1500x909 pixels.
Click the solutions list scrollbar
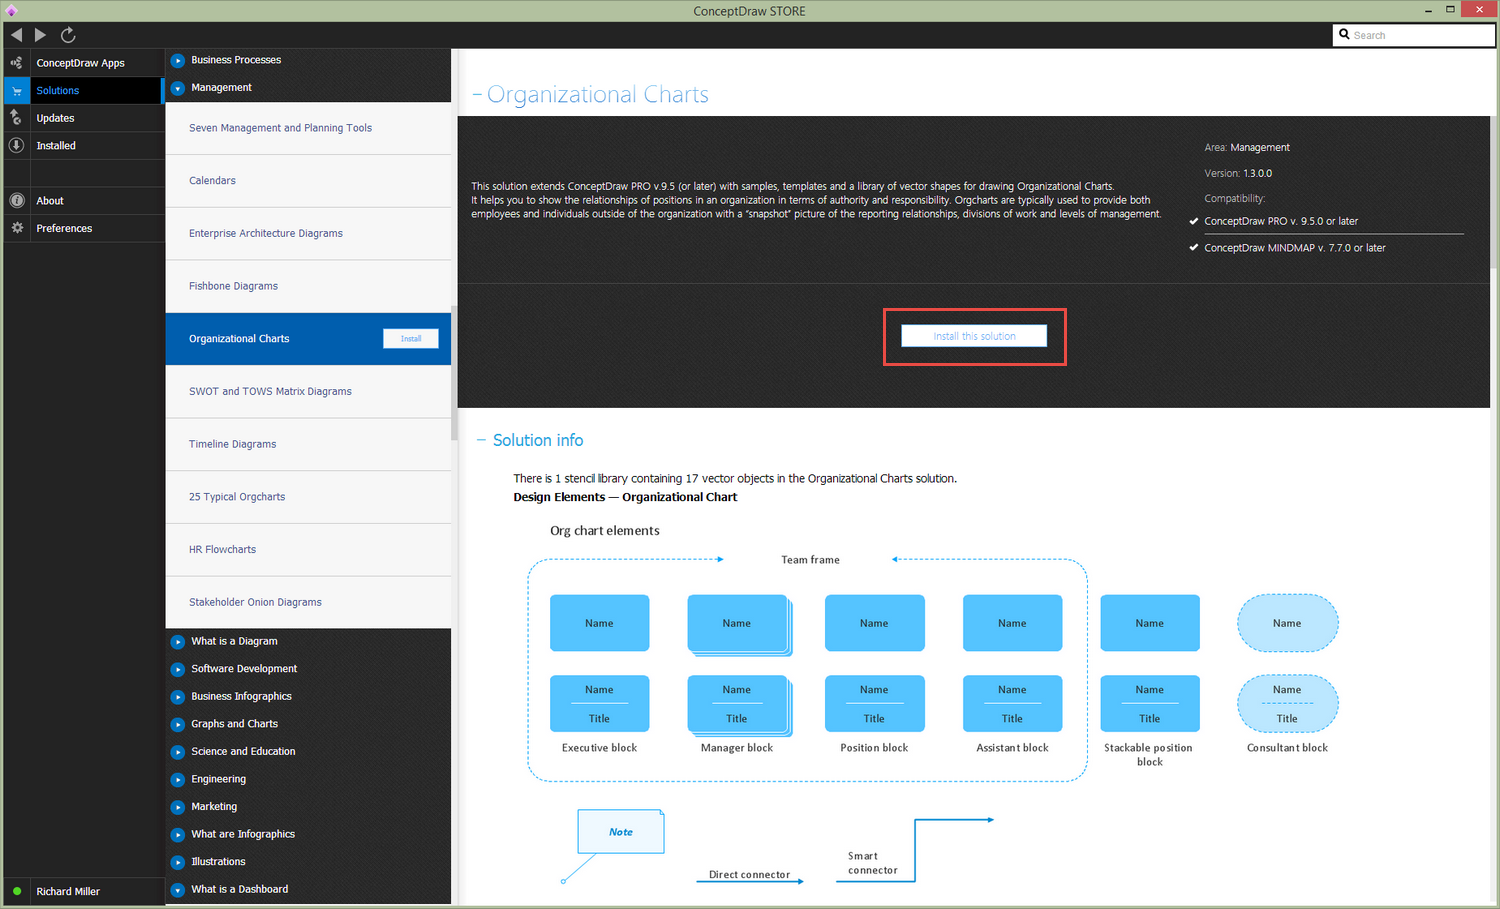pyautogui.click(x=454, y=373)
